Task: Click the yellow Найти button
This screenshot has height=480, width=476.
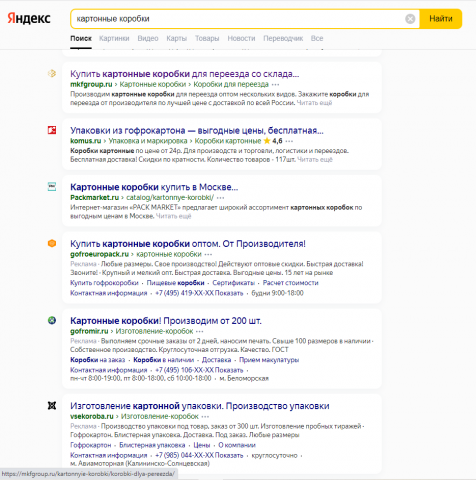Action: pyautogui.click(x=441, y=19)
